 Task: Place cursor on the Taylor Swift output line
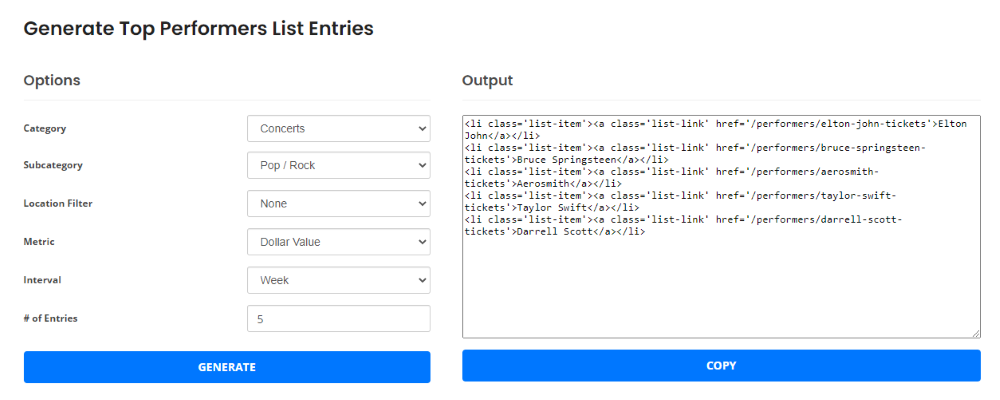pos(683,202)
